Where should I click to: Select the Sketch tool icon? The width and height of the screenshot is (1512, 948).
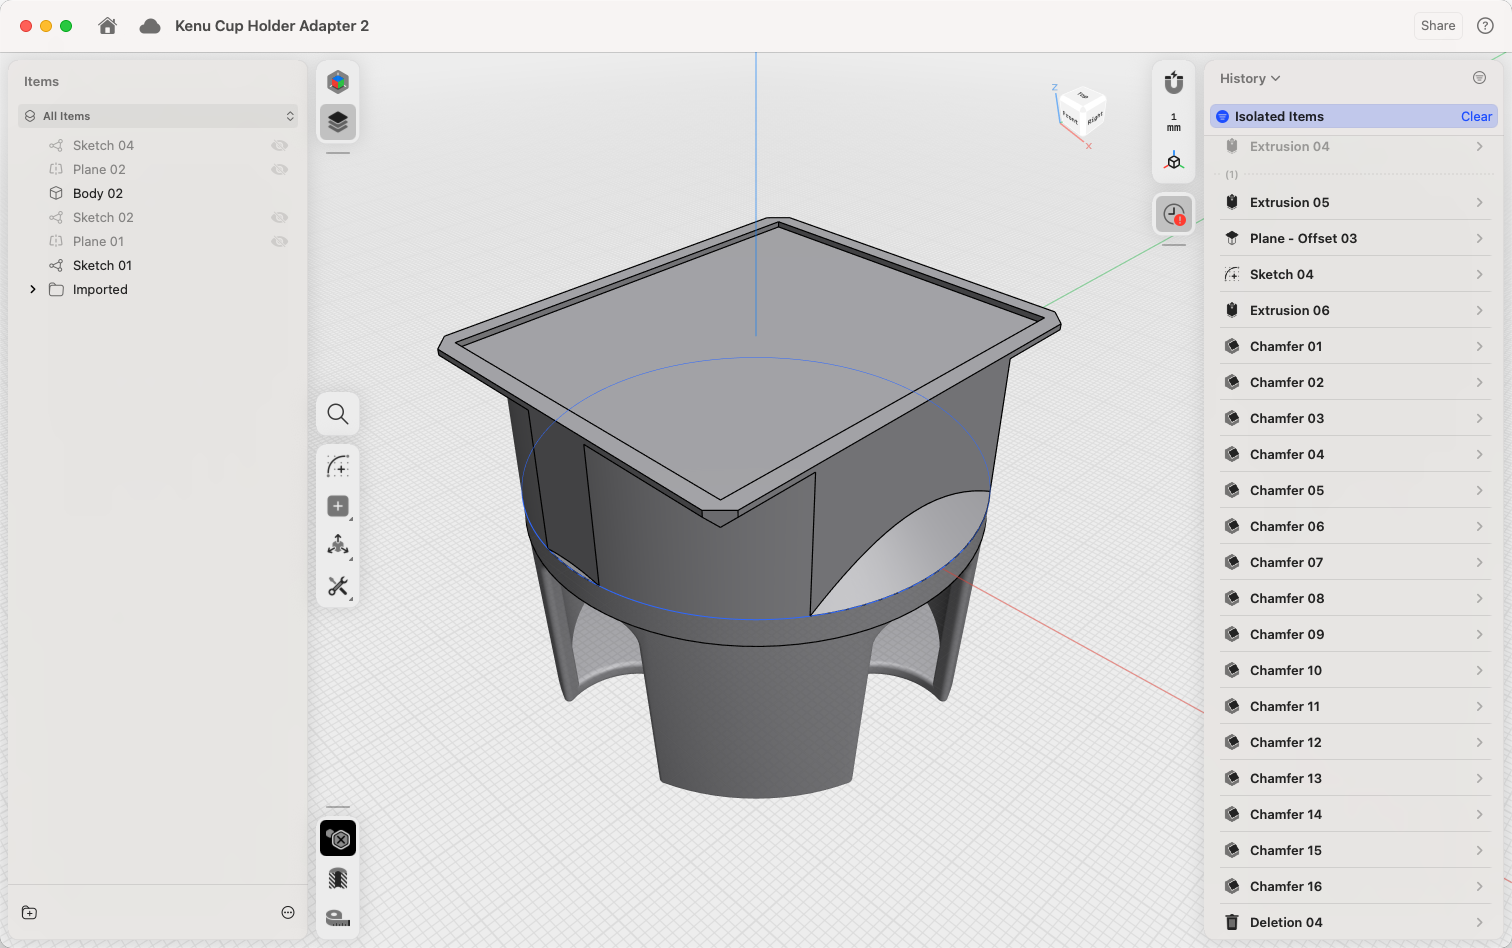click(338, 467)
